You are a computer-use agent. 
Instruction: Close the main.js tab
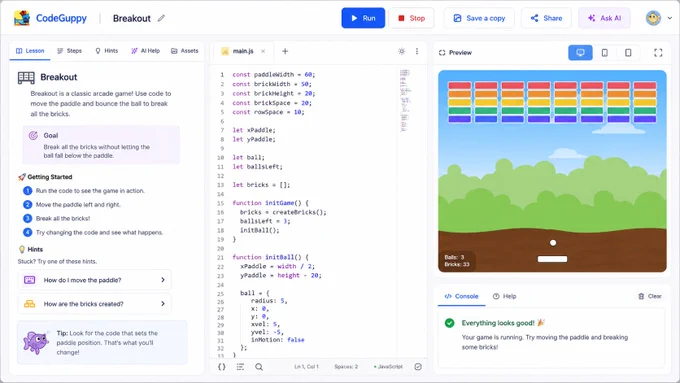(x=263, y=51)
